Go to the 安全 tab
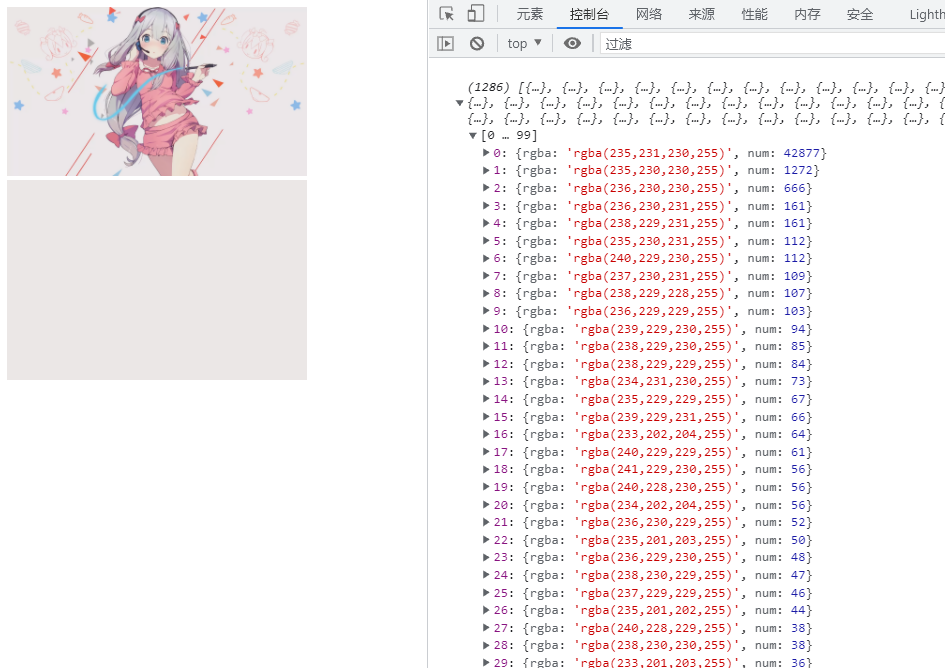This screenshot has width=945, height=668. coord(859,14)
